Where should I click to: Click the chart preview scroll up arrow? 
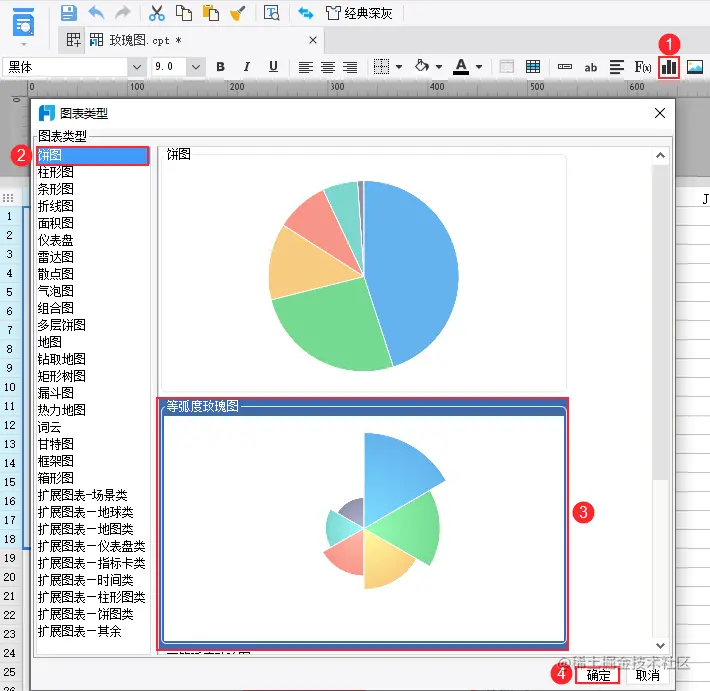pos(661,155)
